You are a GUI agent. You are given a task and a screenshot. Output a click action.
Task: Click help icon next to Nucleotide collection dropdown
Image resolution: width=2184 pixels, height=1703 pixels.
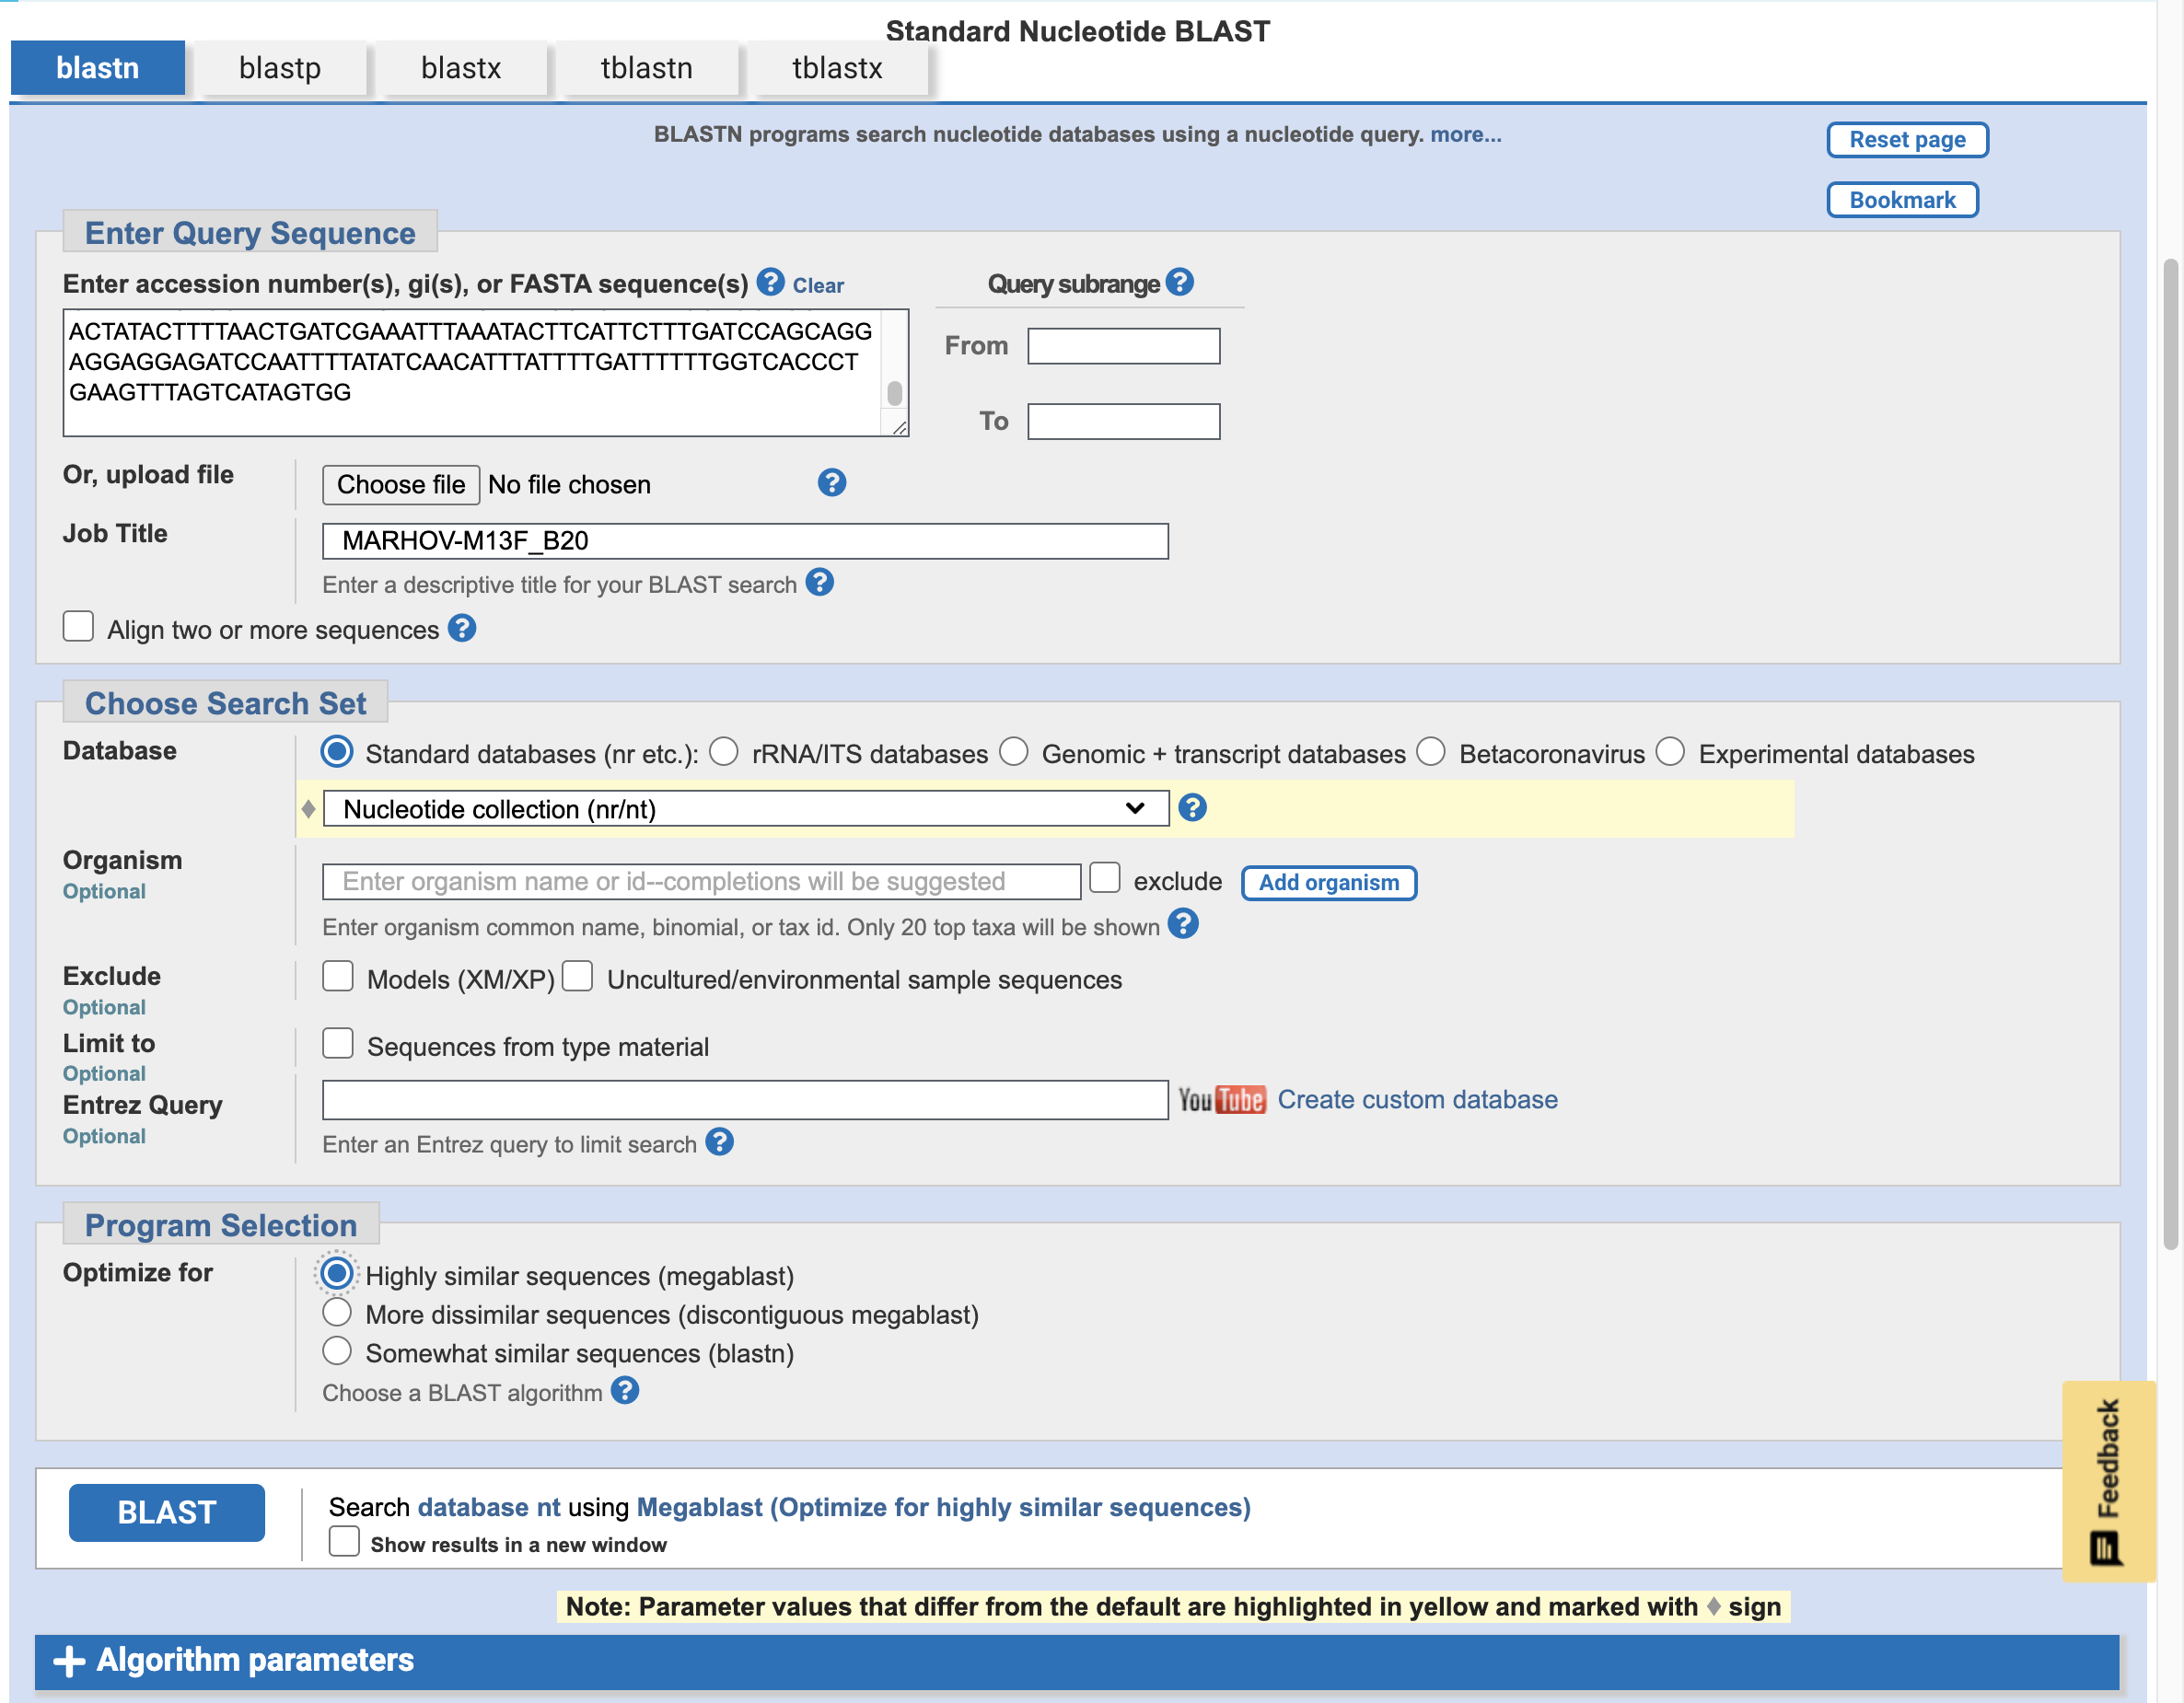[x=1192, y=807]
